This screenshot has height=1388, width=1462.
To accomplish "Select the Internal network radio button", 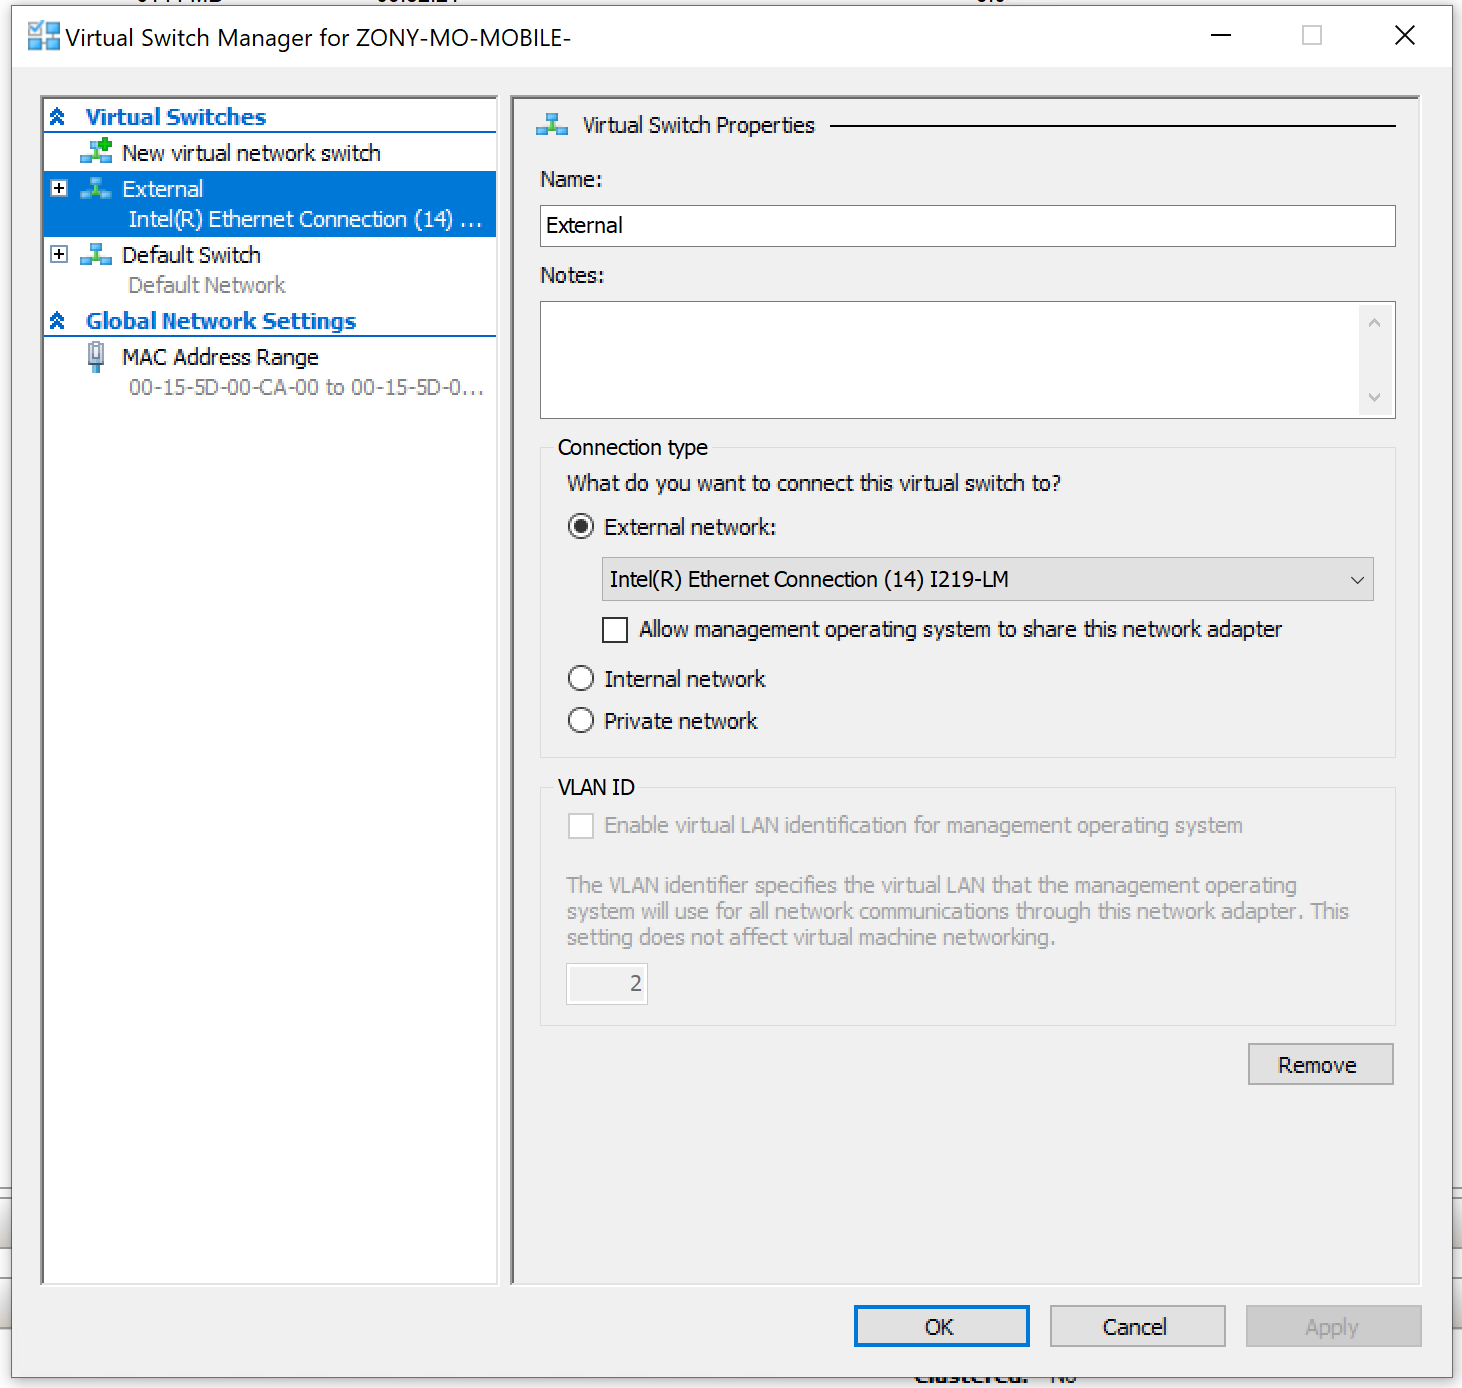I will click(581, 678).
